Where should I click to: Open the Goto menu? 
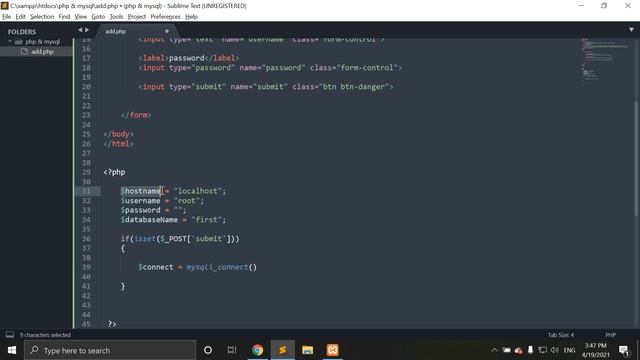click(x=98, y=17)
